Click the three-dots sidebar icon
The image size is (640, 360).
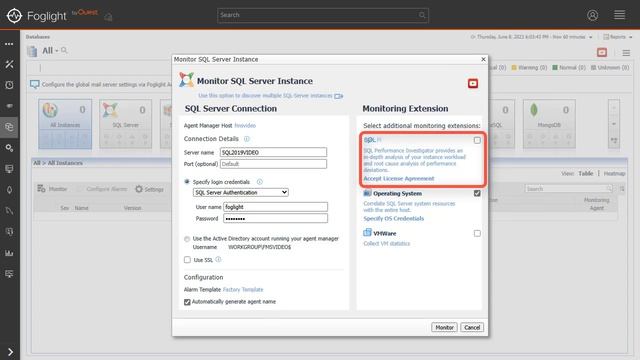pyautogui.click(x=9, y=44)
